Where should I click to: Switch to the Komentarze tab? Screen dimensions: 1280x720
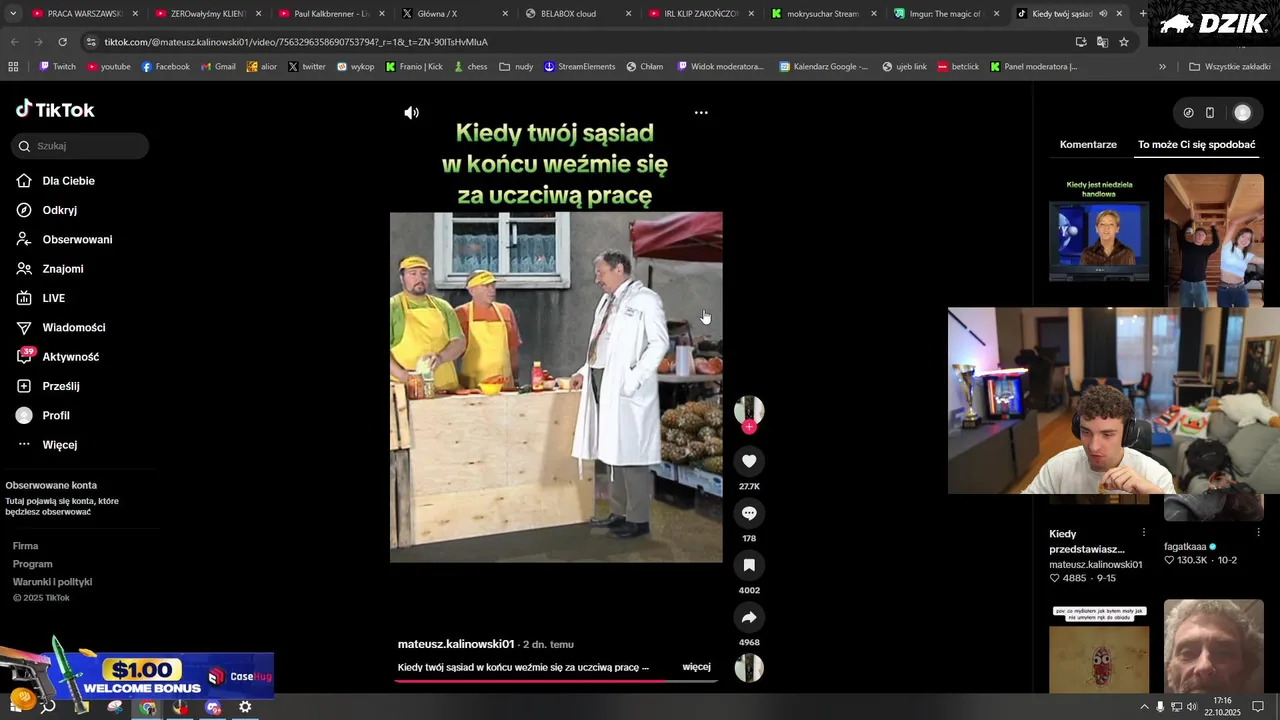pos(1088,145)
